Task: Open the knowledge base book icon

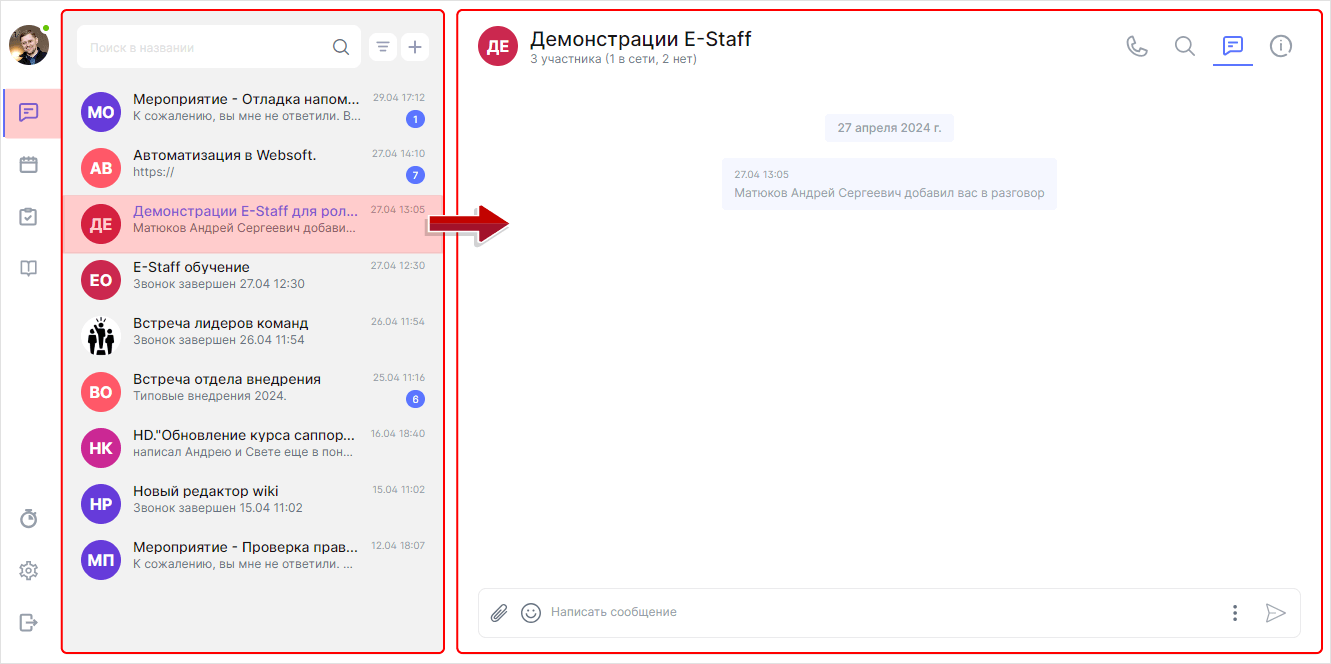Action: (x=29, y=267)
